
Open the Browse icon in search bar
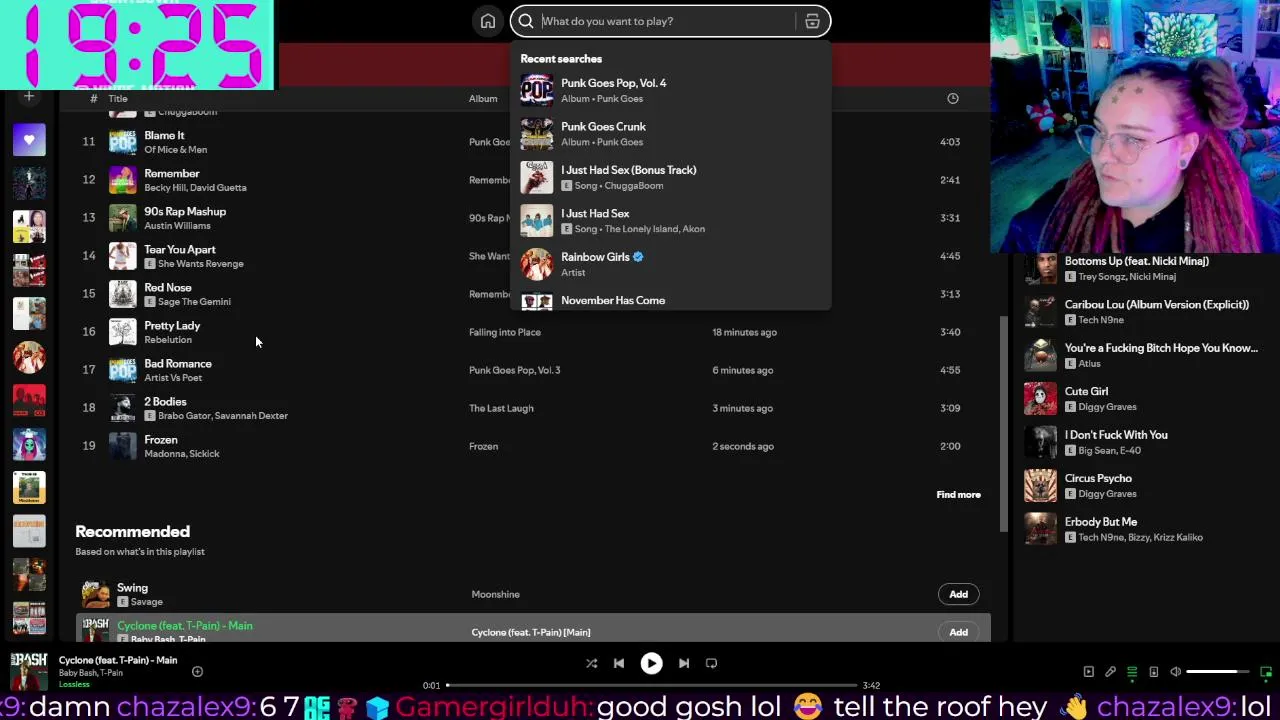pyautogui.click(x=812, y=21)
